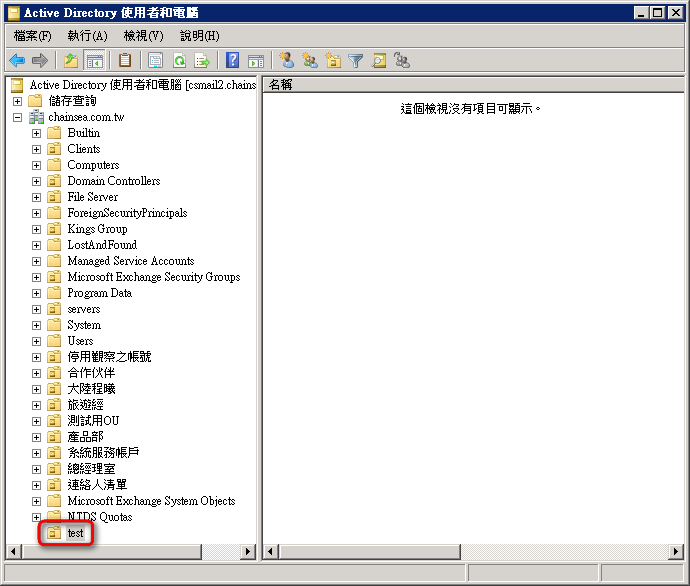Viewport: 690px width, 586px height.
Task: Click the 名稱 column header
Action: click(473, 84)
